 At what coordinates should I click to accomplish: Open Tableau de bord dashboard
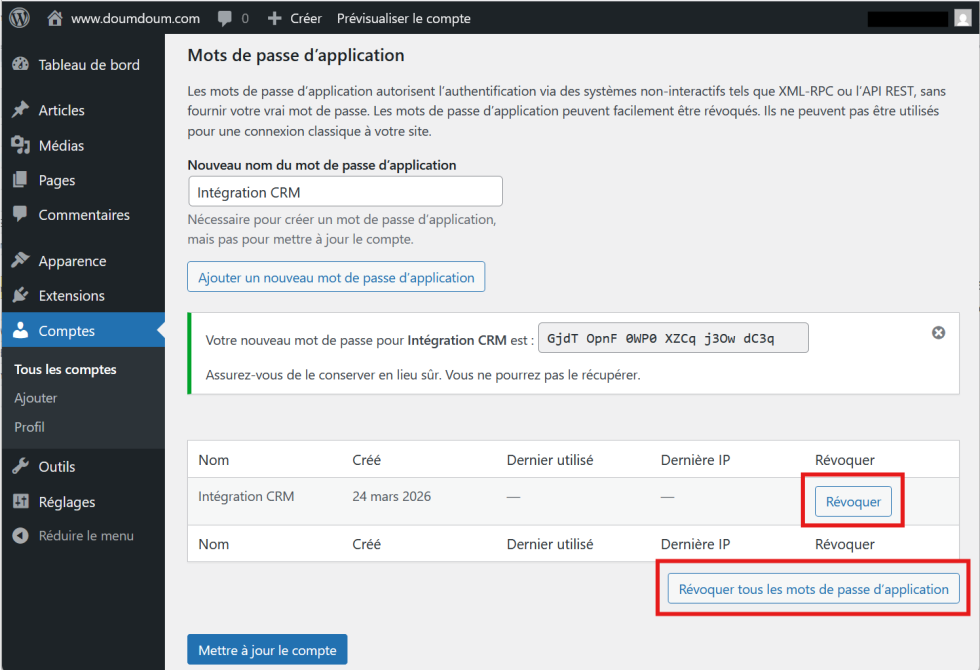click(x=88, y=65)
